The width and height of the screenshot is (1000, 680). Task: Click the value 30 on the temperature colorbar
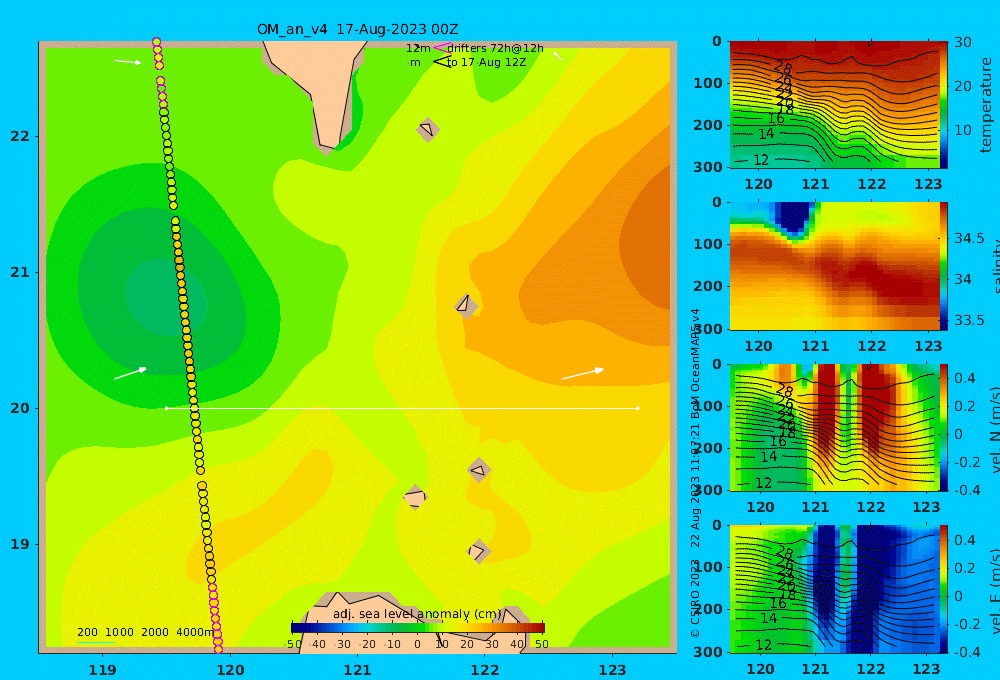(x=963, y=42)
